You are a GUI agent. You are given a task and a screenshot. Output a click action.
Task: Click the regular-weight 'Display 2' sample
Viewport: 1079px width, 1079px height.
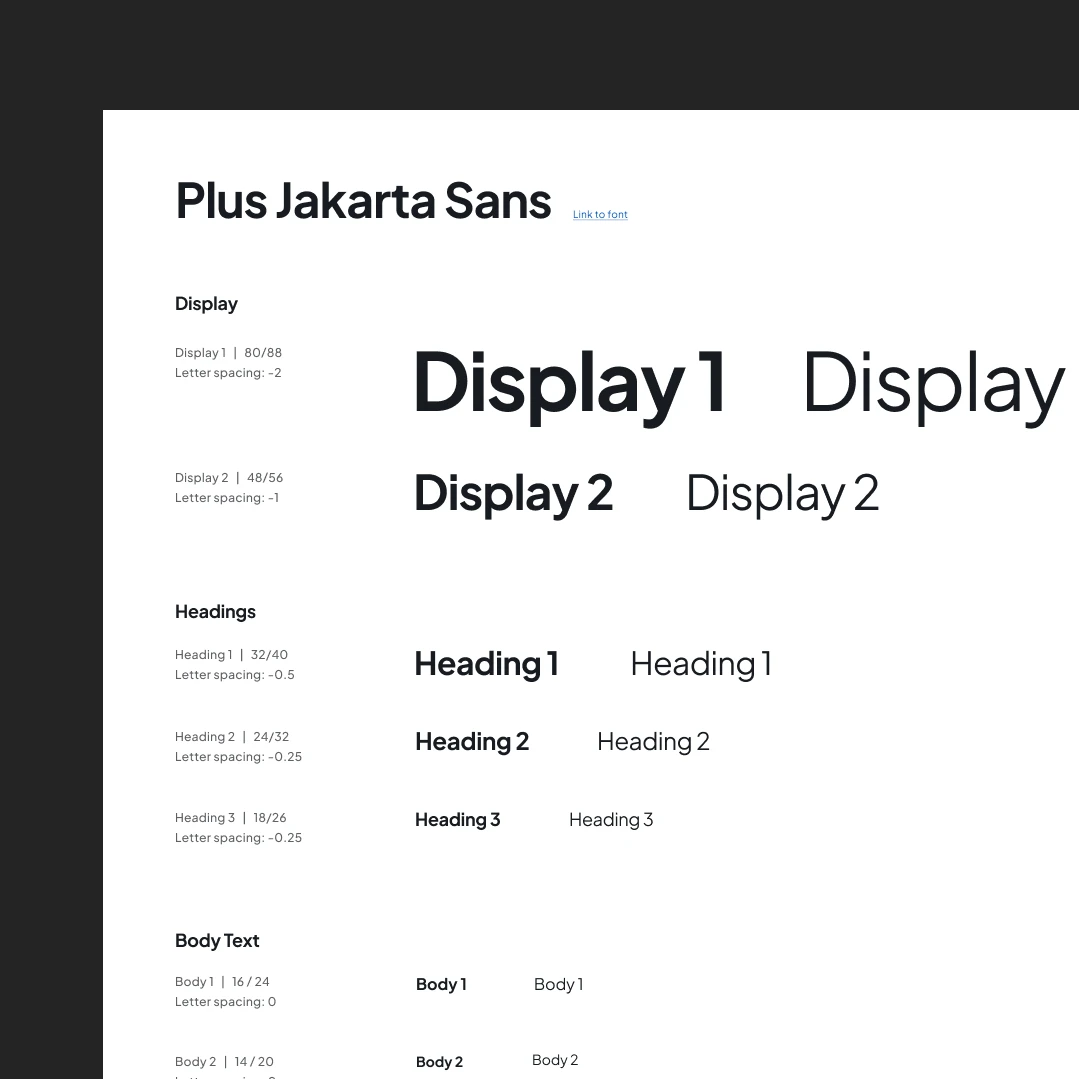click(x=782, y=495)
